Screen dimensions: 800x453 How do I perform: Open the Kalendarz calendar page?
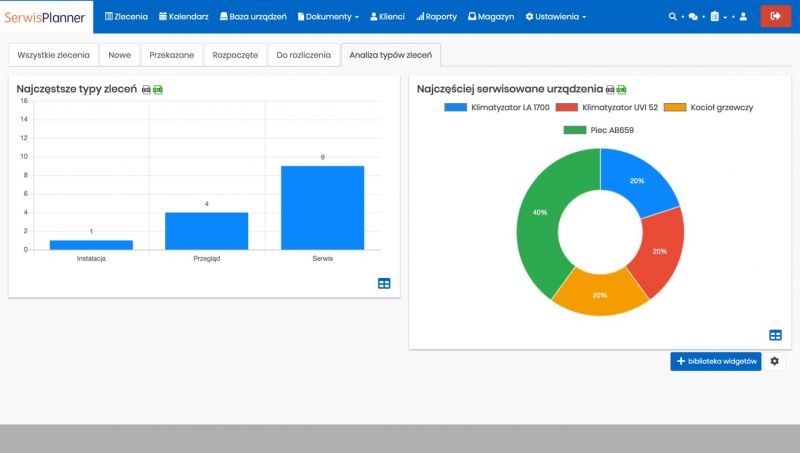tap(184, 16)
